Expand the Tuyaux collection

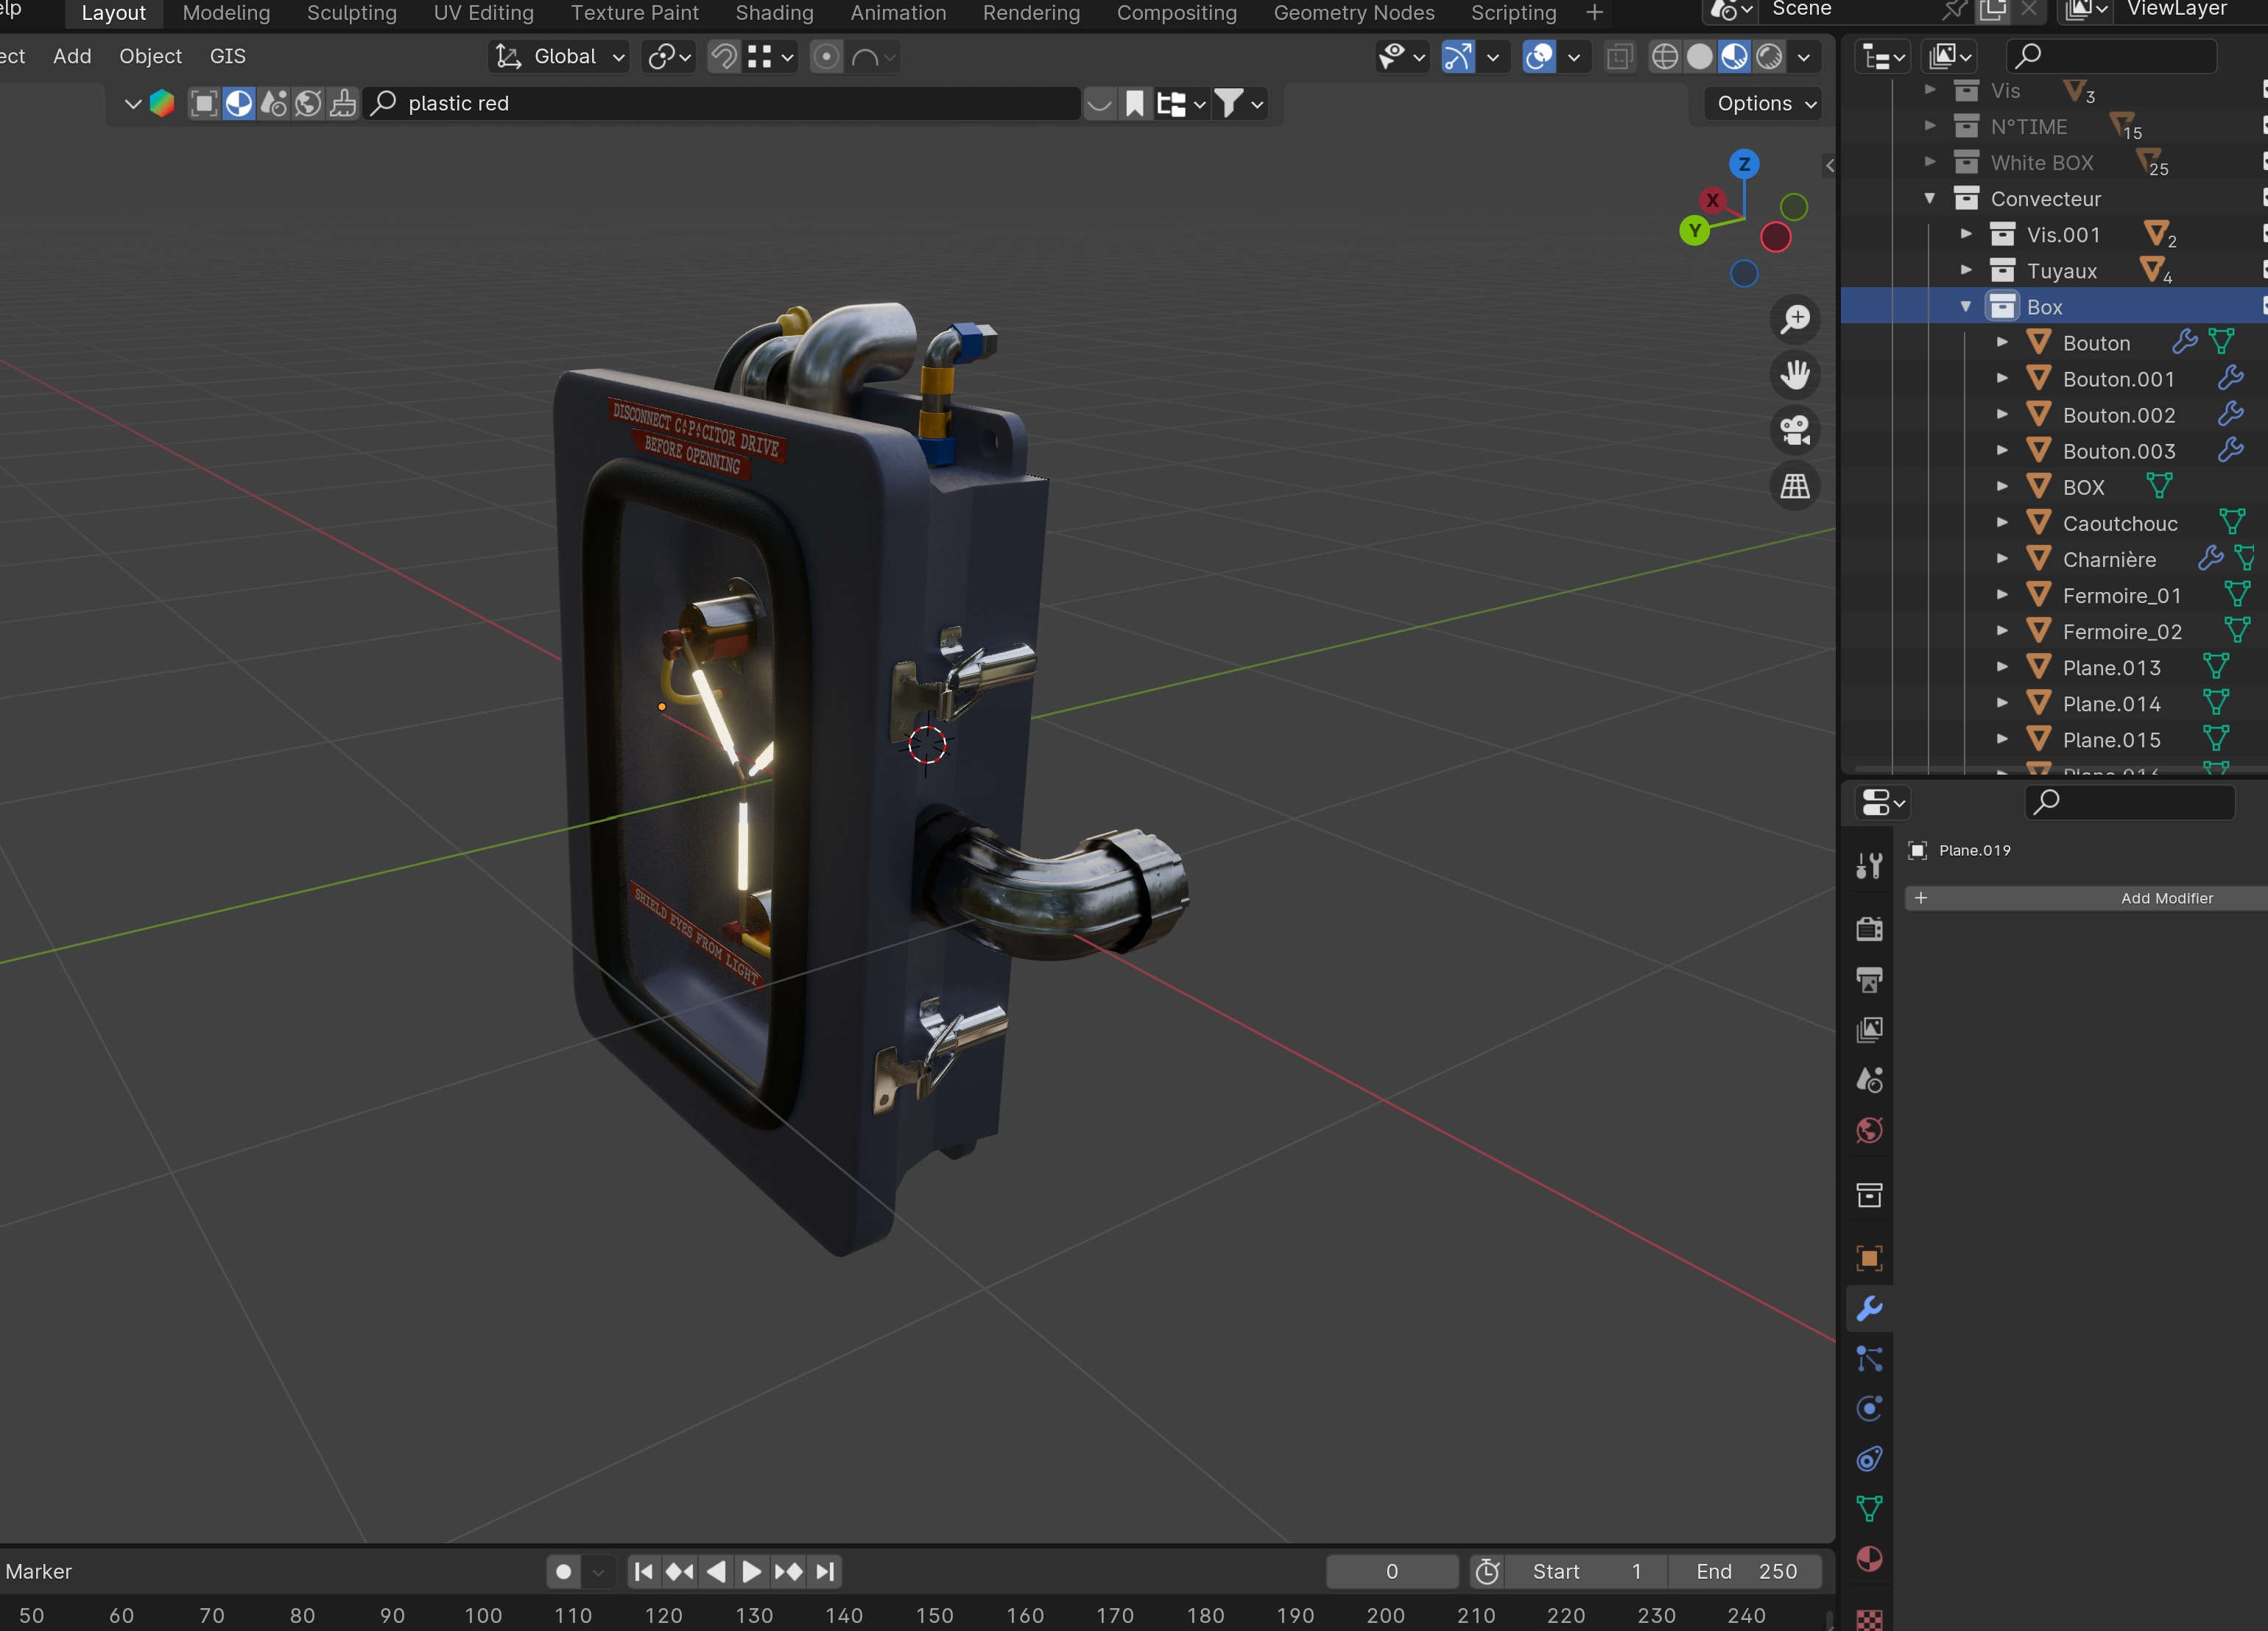click(x=1966, y=270)
